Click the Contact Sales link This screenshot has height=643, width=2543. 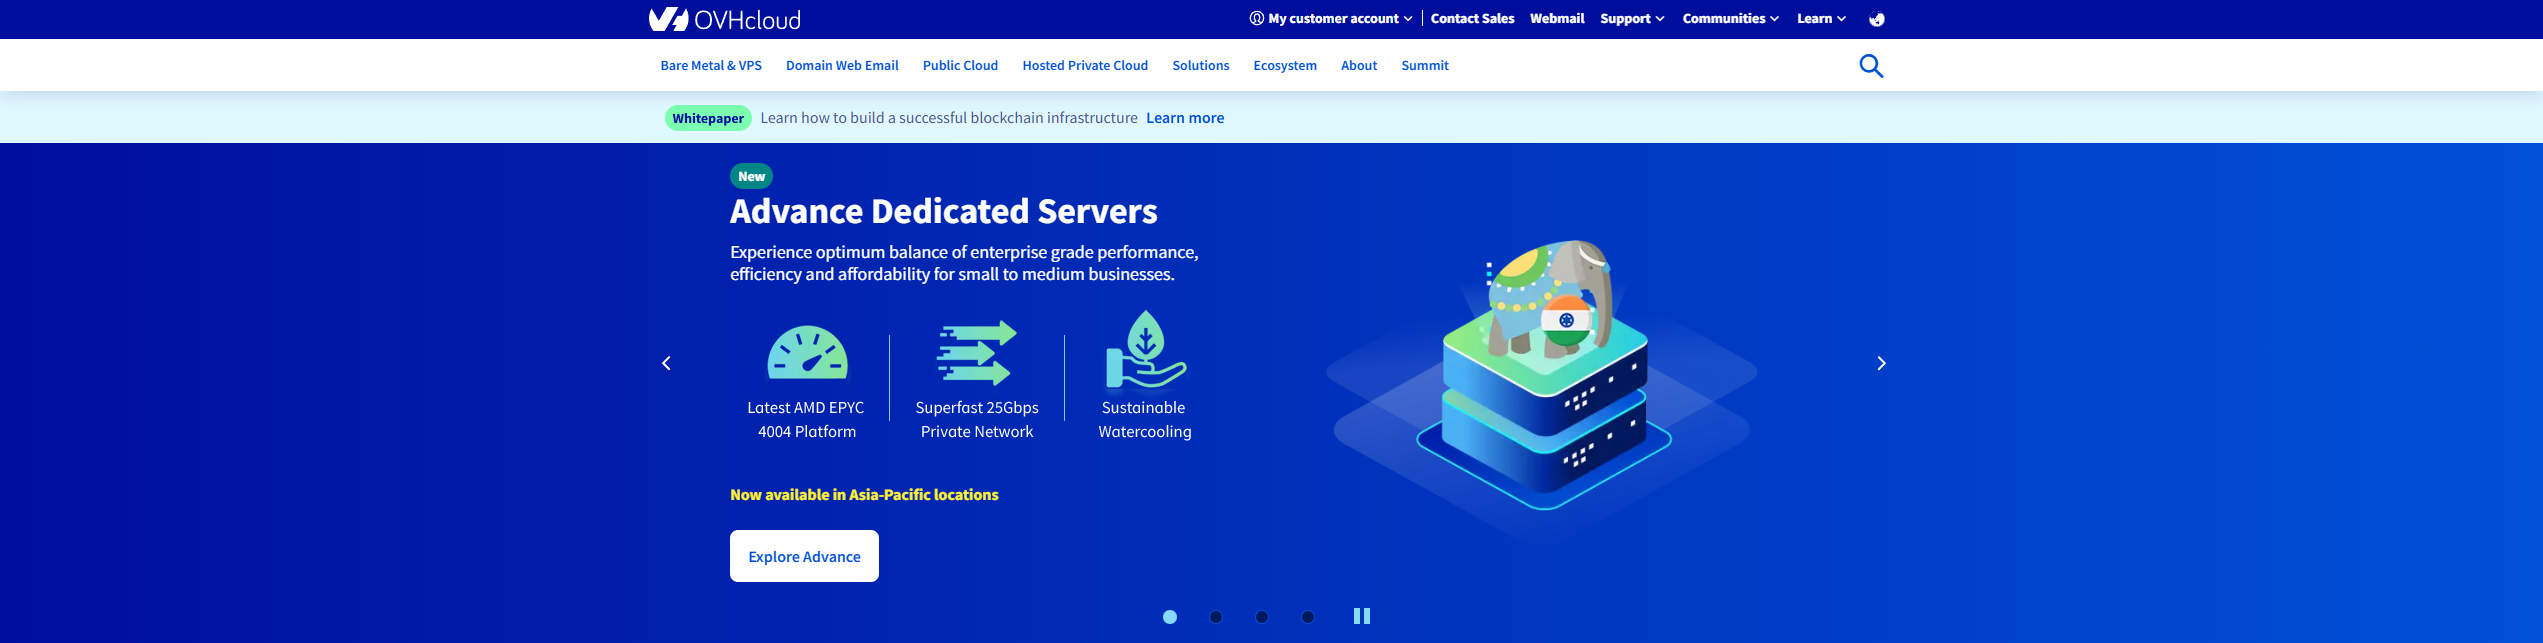click(1472, 19)
